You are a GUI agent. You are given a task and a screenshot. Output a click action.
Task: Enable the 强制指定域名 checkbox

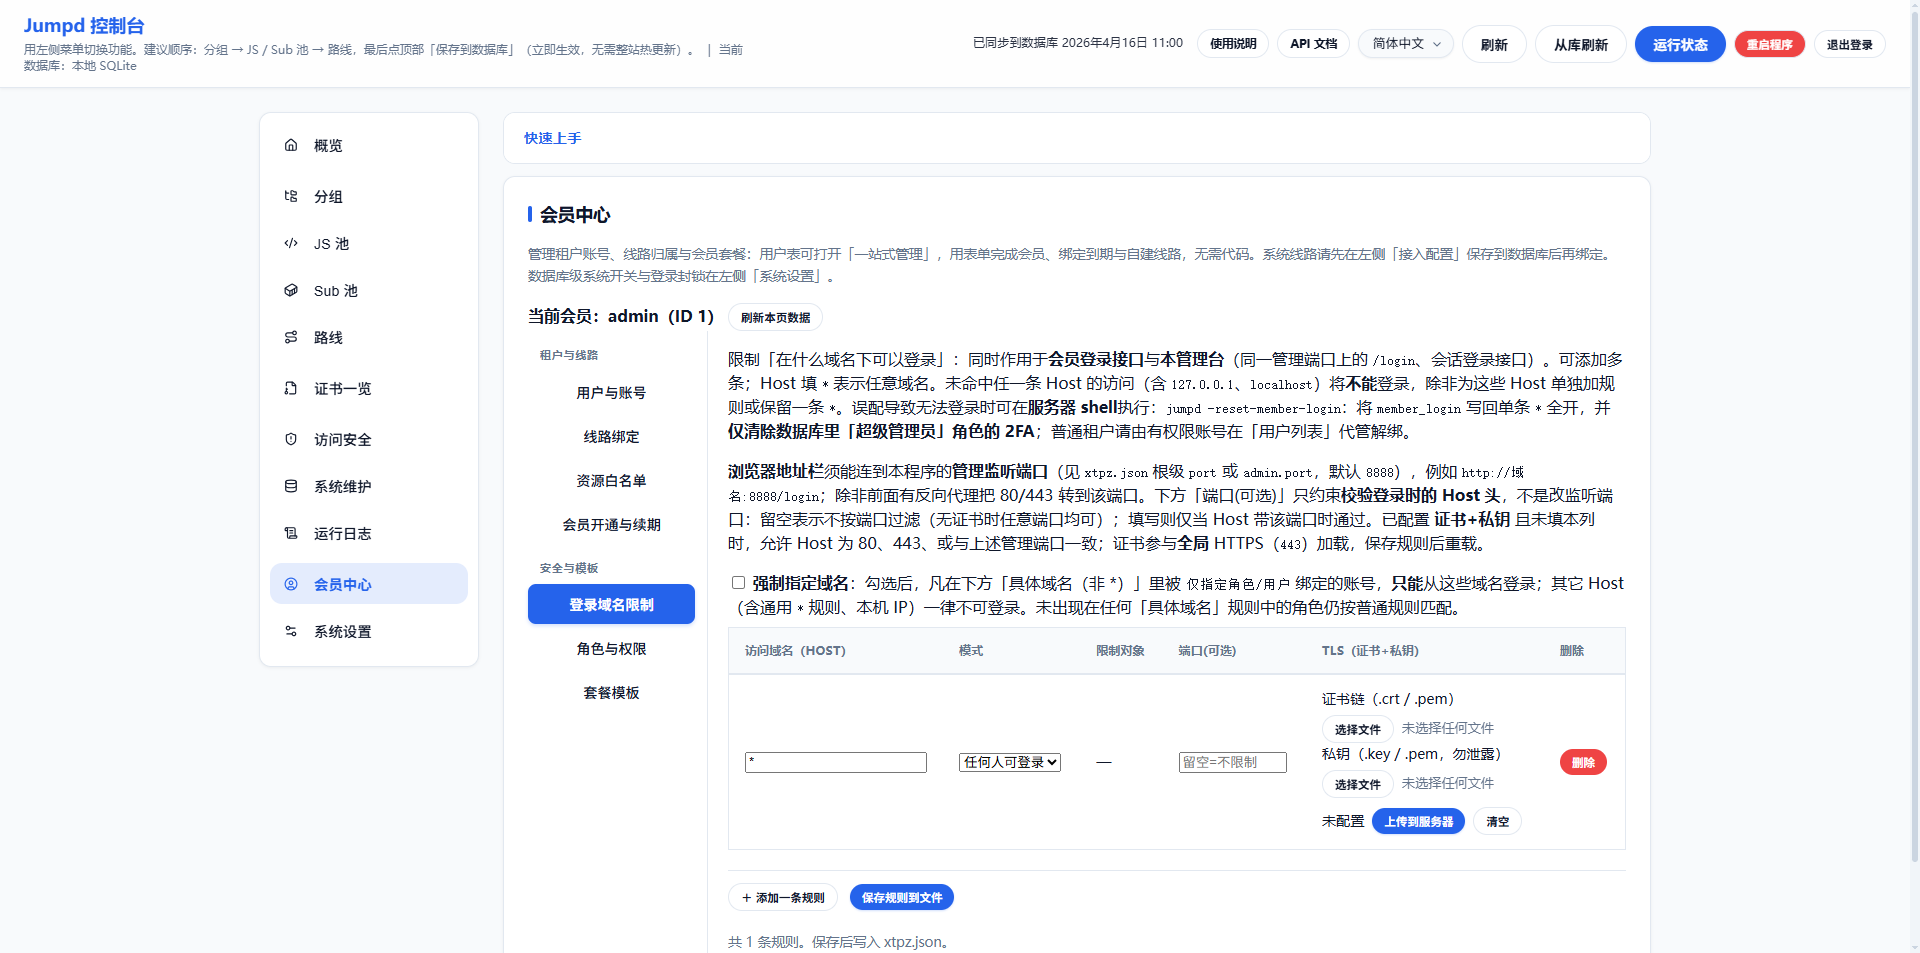[738, 583]
